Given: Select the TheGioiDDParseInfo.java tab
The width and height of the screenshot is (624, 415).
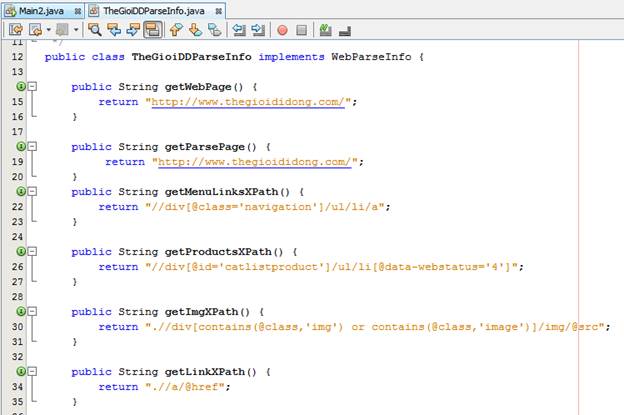Looking at the screenshot, I should [x=154, y=11].
